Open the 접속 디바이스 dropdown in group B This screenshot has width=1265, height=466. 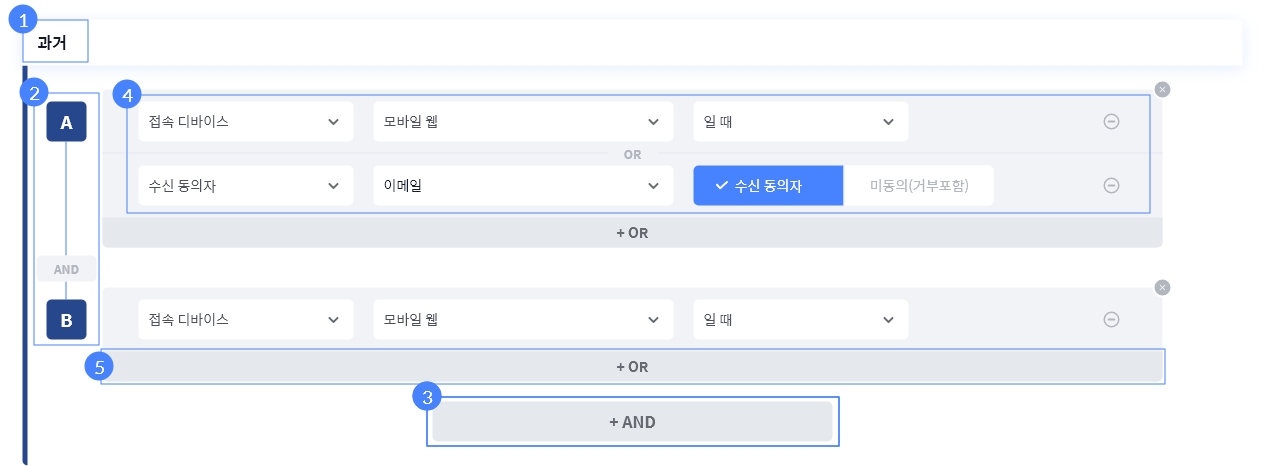(x=245, y=319)
